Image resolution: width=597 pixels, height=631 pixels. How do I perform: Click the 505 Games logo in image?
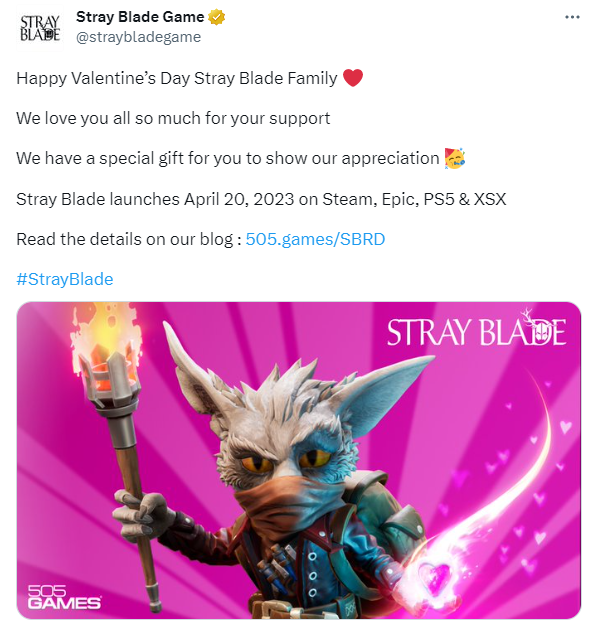64,597
